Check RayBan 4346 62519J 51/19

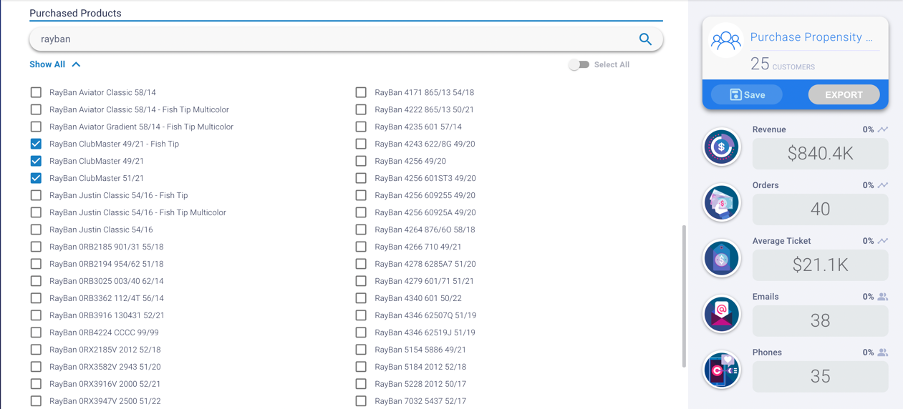[x=361, y=333]
